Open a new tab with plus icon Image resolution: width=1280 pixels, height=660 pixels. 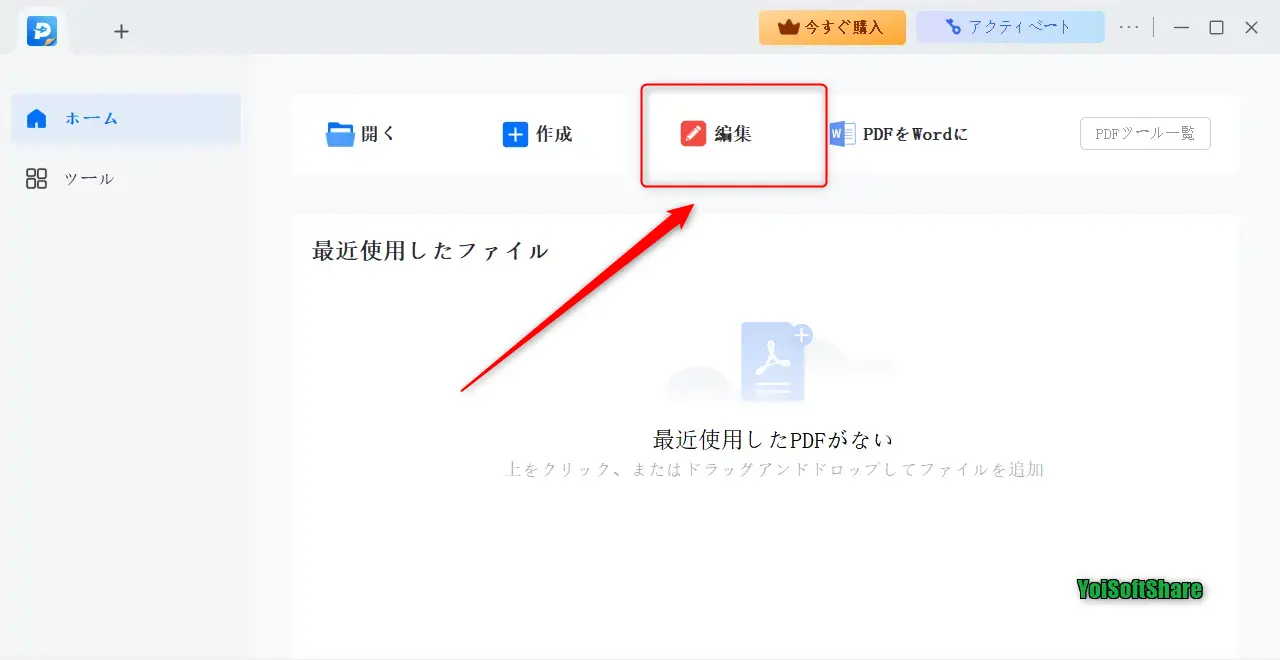click(x=121, y=31)
